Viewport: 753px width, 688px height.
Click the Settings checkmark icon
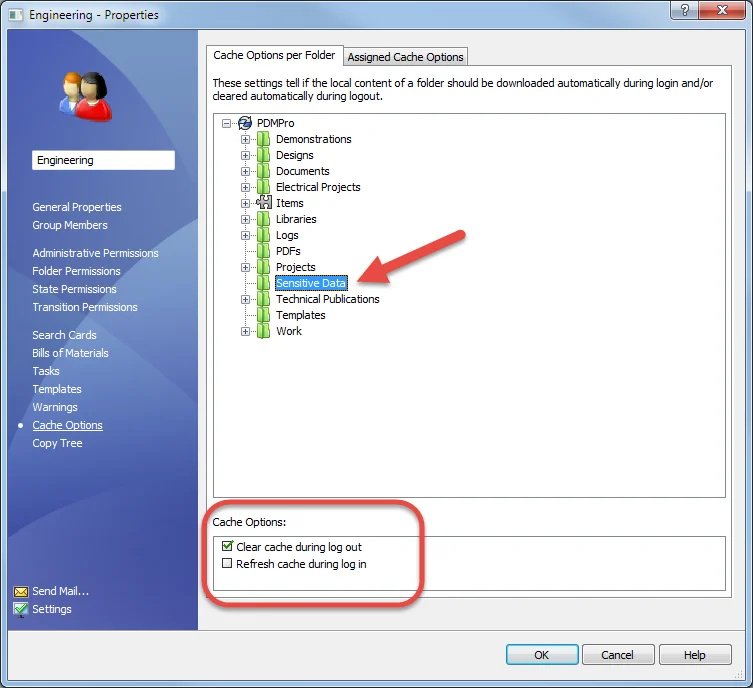(x=21, y=609)
